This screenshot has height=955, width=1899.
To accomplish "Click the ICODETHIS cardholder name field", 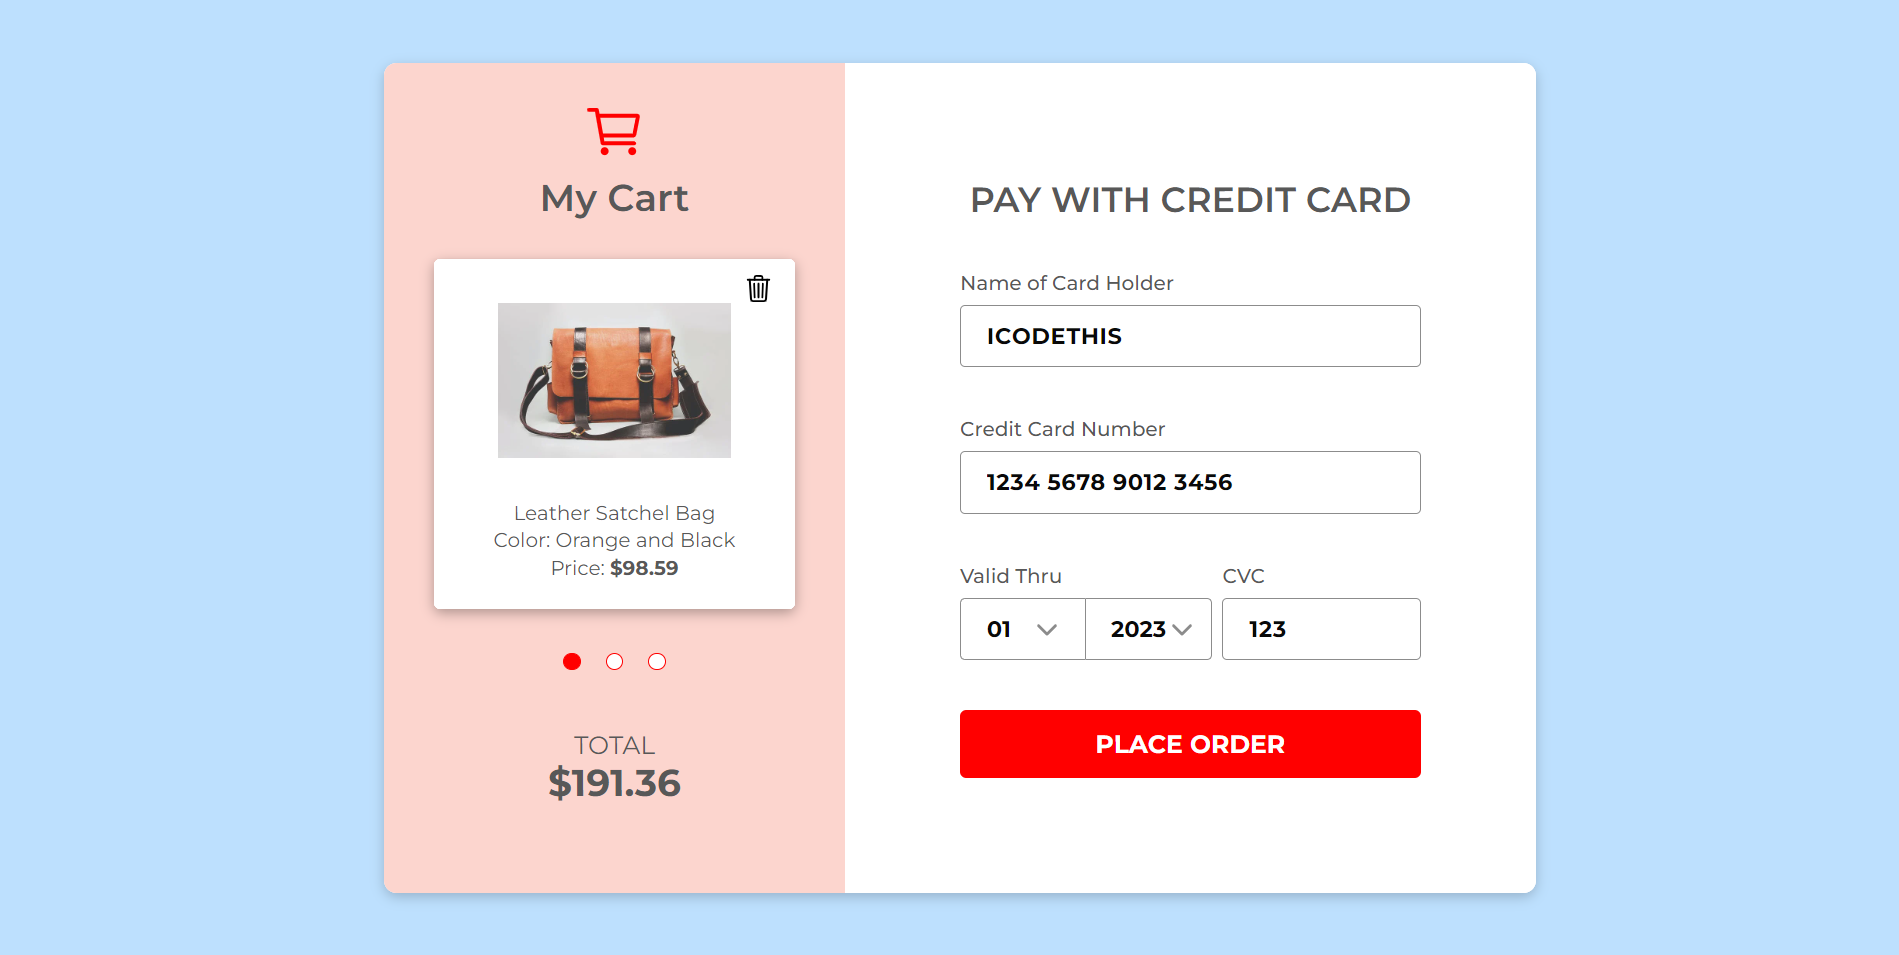I will pos(1189,336).
